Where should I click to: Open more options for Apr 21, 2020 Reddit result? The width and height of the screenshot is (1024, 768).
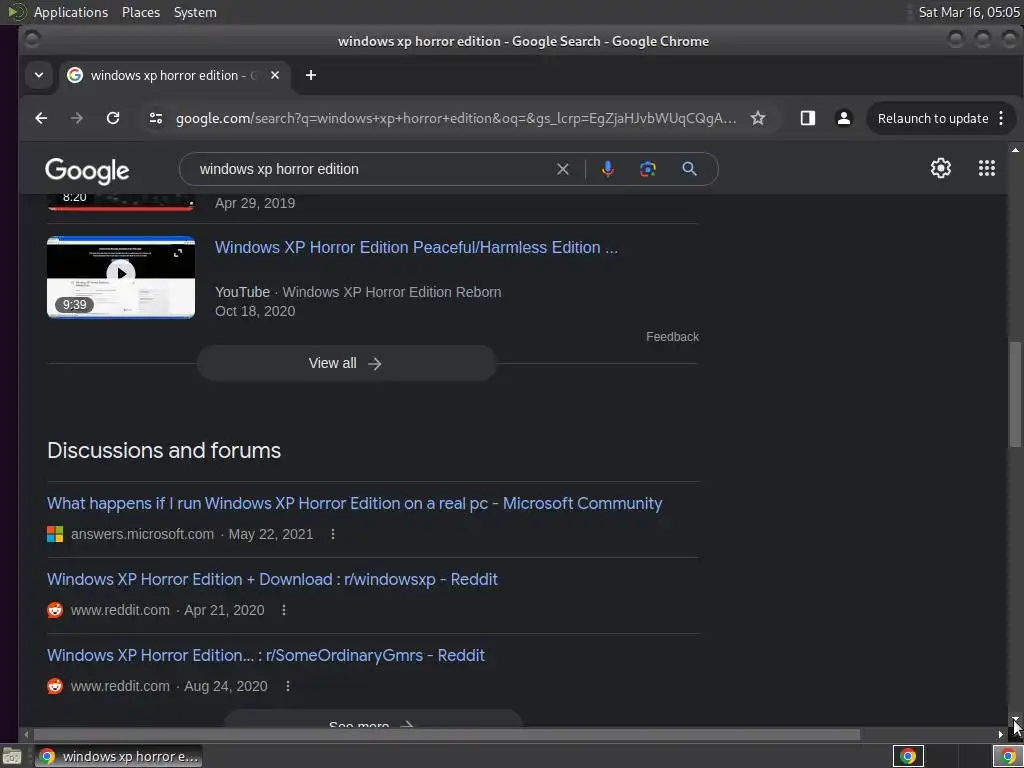[x=283, y=610]
